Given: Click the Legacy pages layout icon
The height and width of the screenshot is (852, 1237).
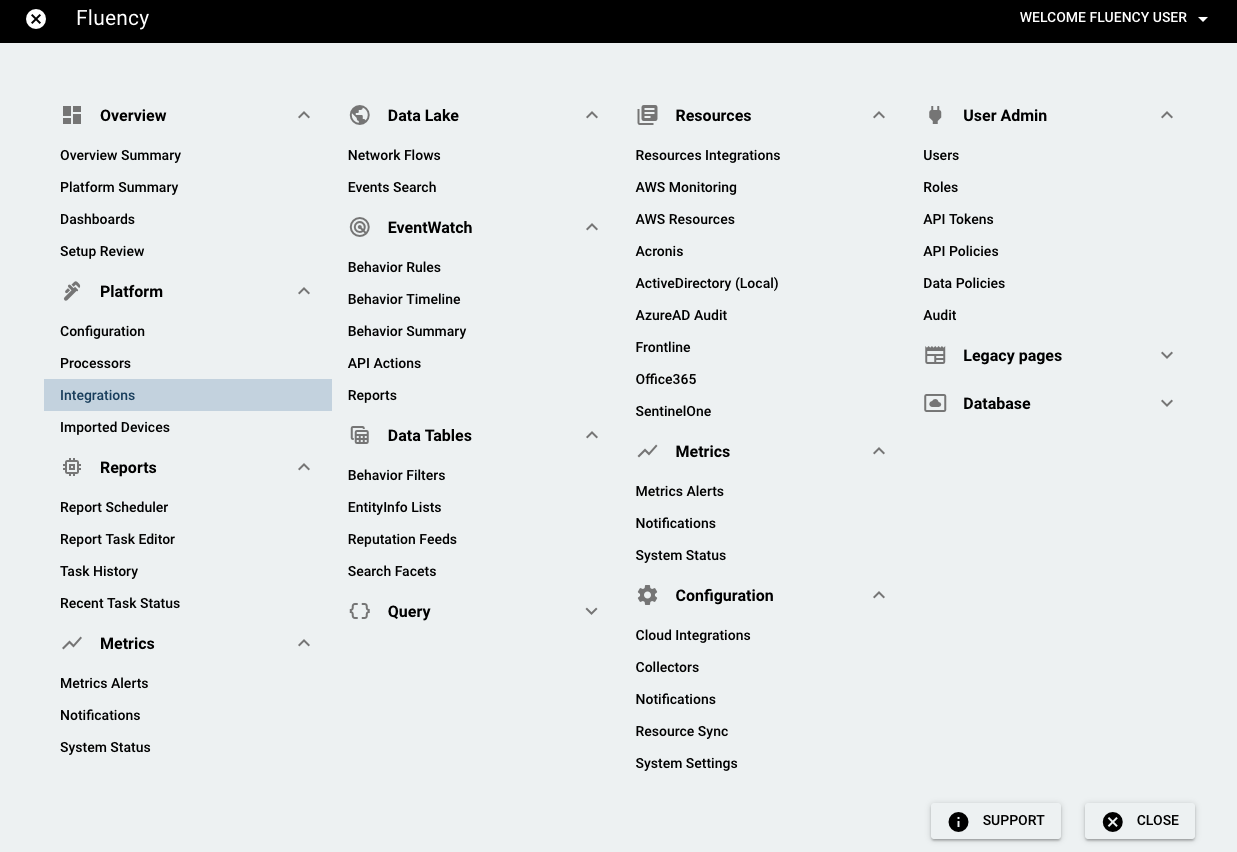Looking at the screenshot, I should pyautogui.click(x=935, y=355).
